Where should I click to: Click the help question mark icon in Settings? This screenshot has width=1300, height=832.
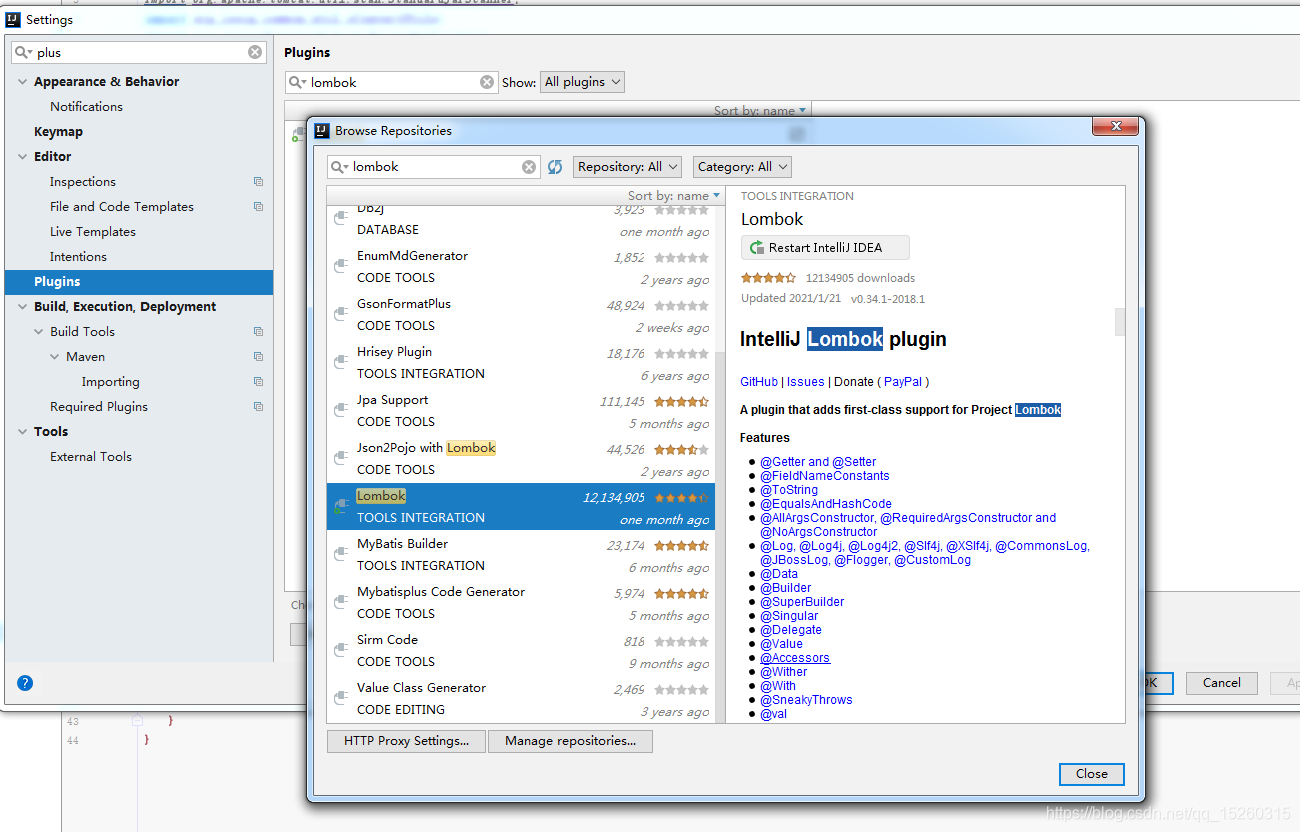pyautogui.click(x=25, y=683)
